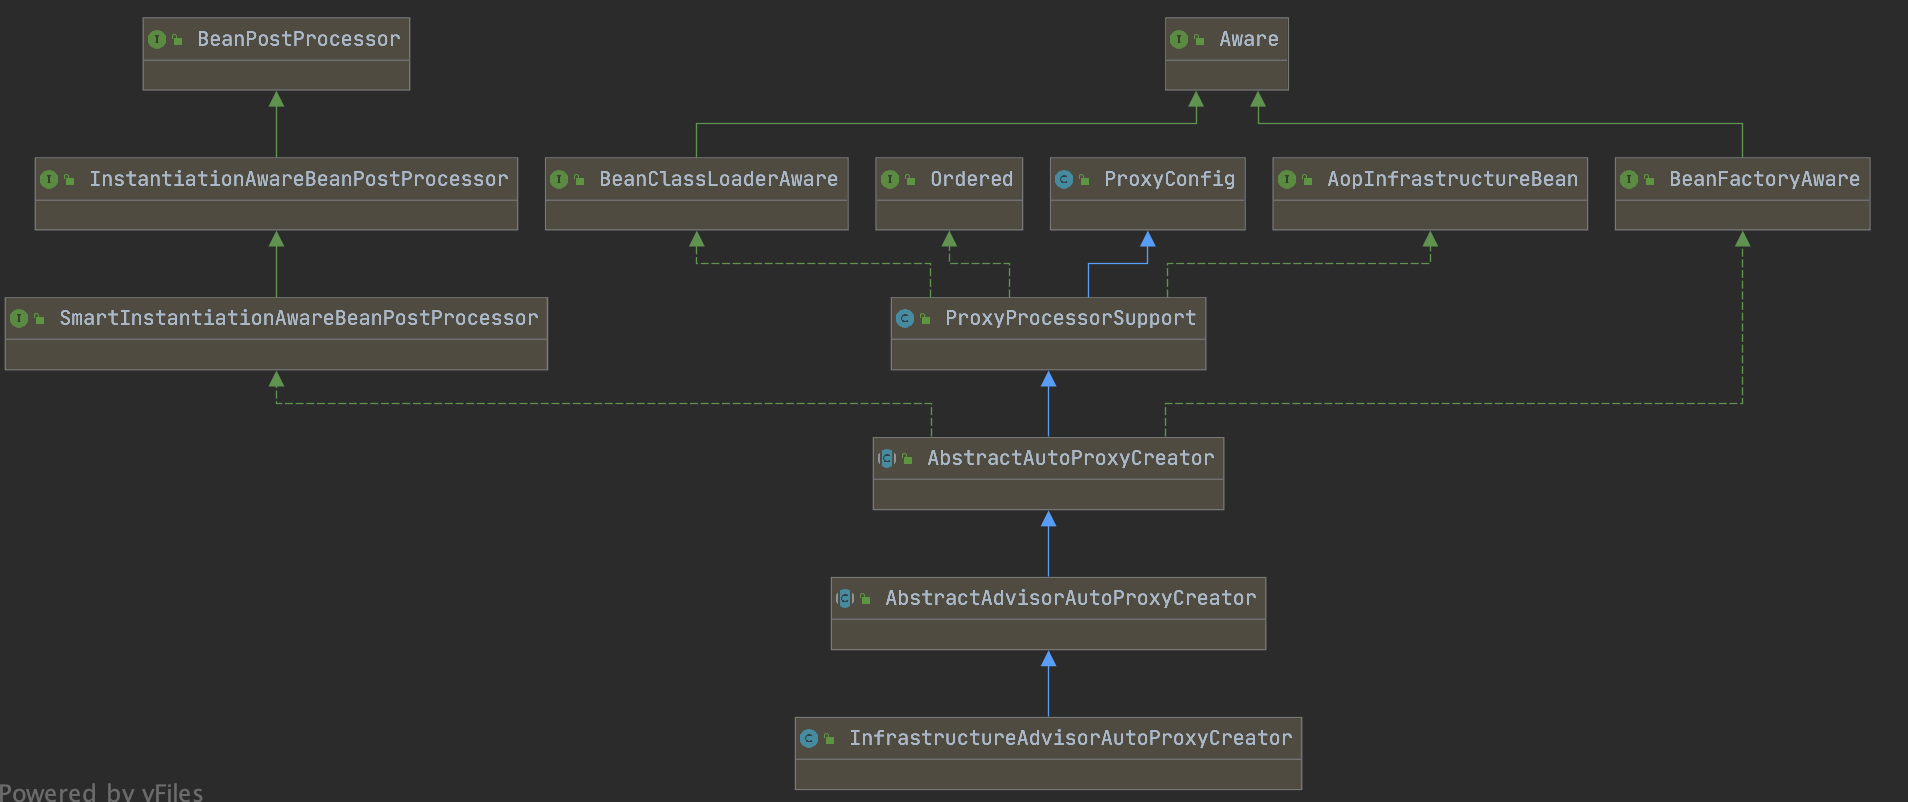Click the interface icon beside Ordered
1908x802 pixels.
[x=890, y=180]
